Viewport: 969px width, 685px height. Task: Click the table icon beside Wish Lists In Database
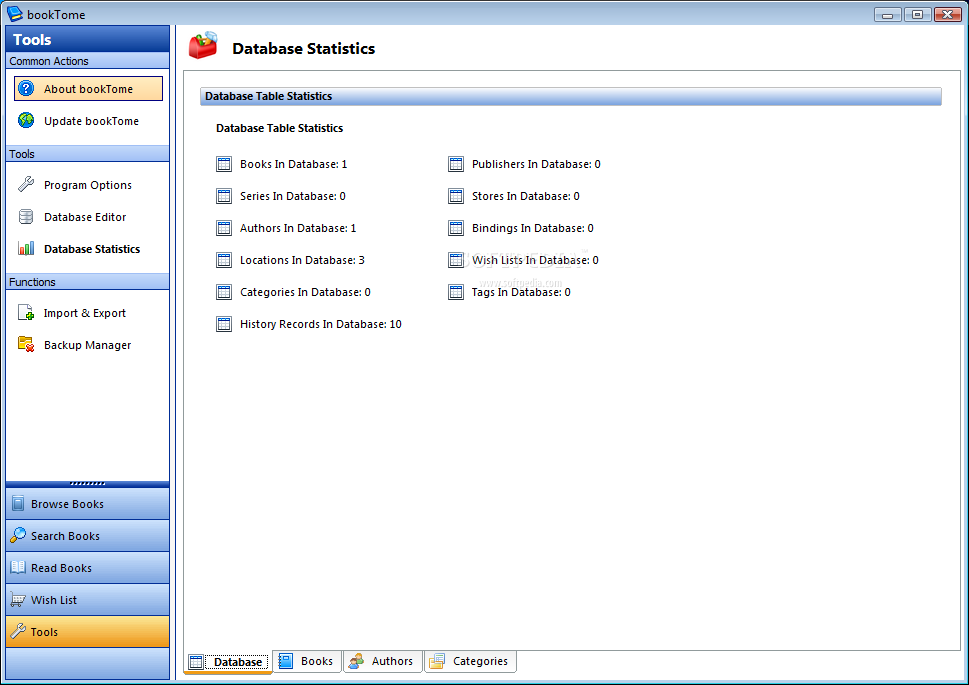click(456, 260)
